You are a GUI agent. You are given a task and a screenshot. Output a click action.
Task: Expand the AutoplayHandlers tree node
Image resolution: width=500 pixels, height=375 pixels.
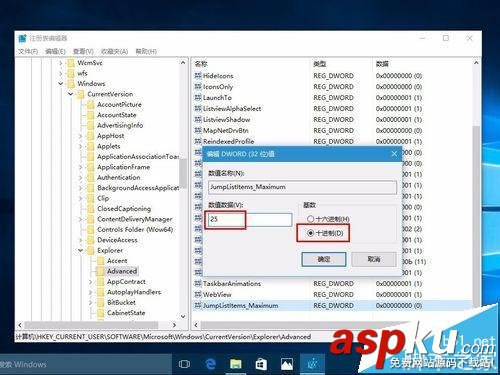(90, 292)
